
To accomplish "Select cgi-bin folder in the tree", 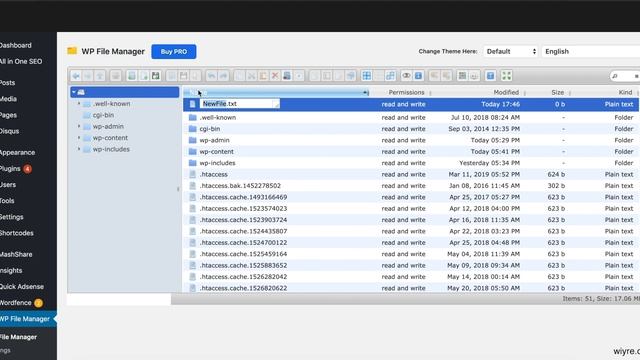I will point(103,115).
